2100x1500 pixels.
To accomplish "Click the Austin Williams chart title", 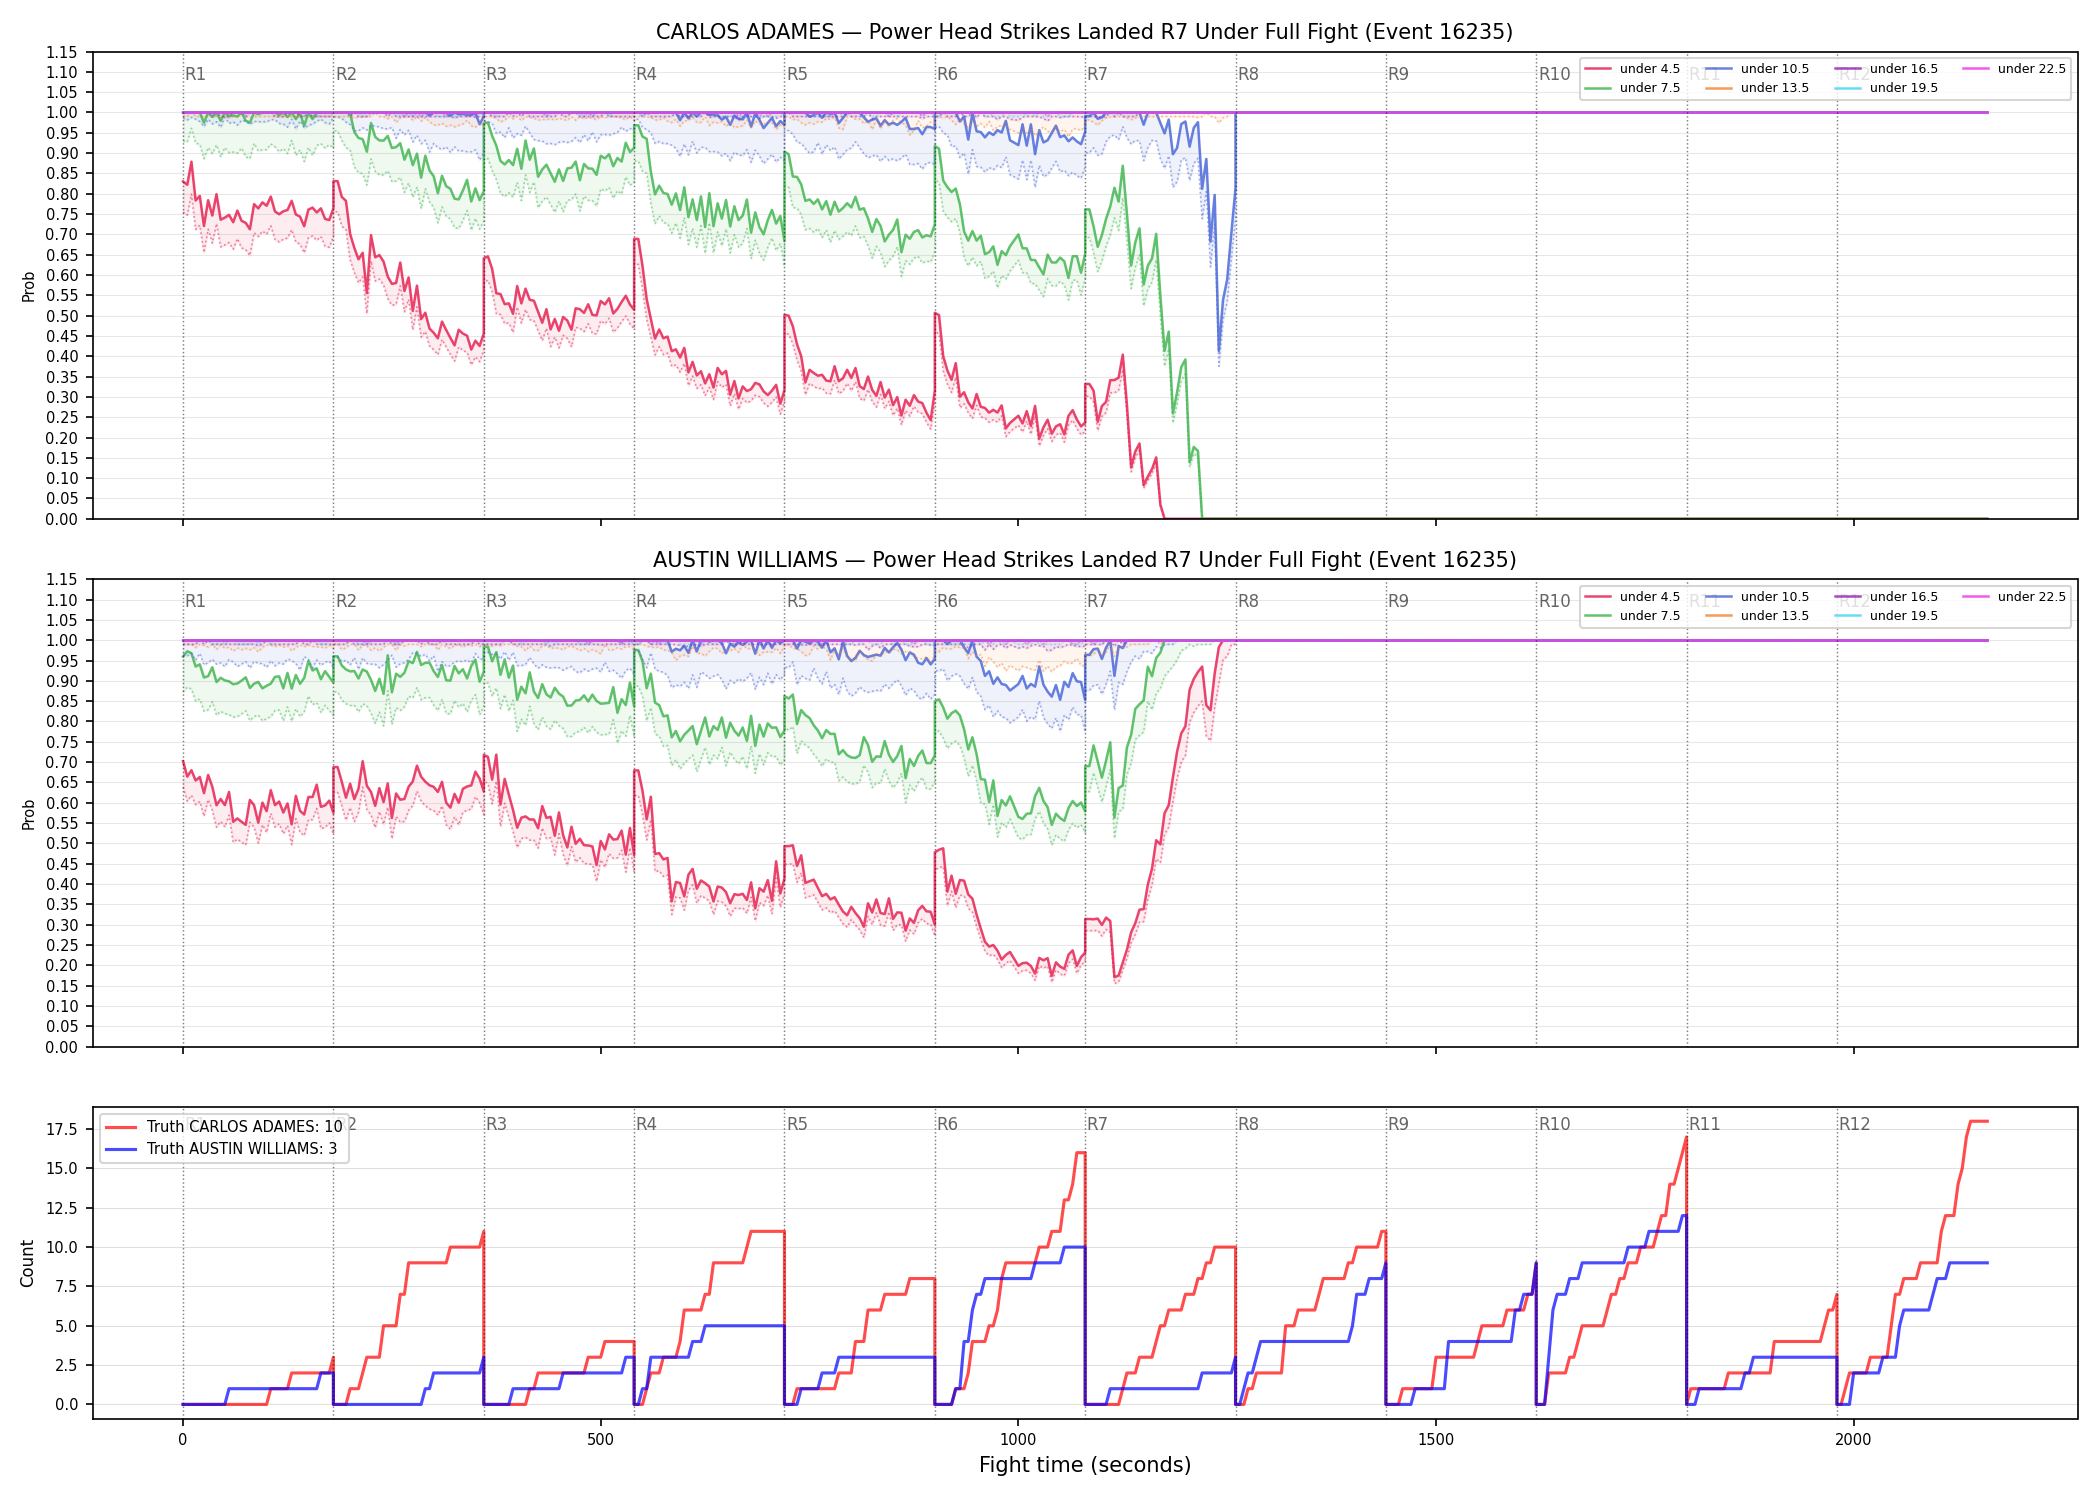I will coord(1084,560).
